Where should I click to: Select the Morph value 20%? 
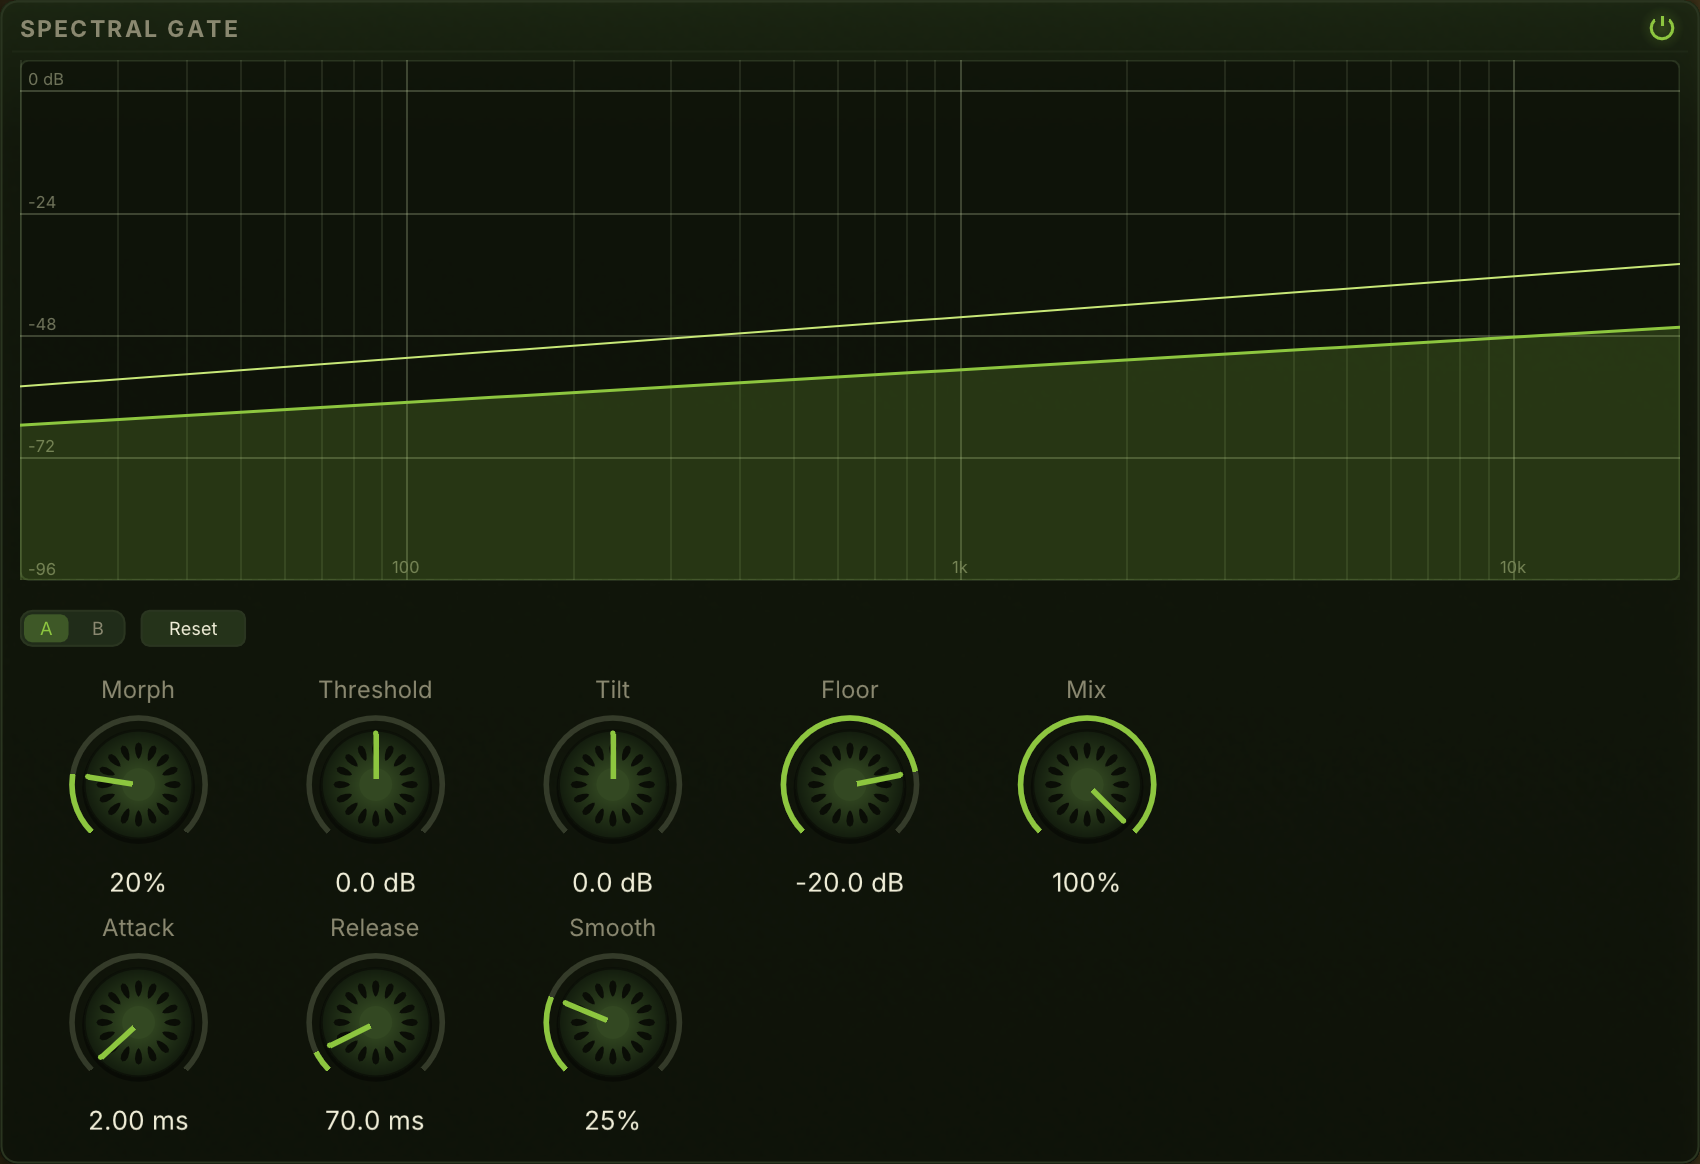coord(138,883)
